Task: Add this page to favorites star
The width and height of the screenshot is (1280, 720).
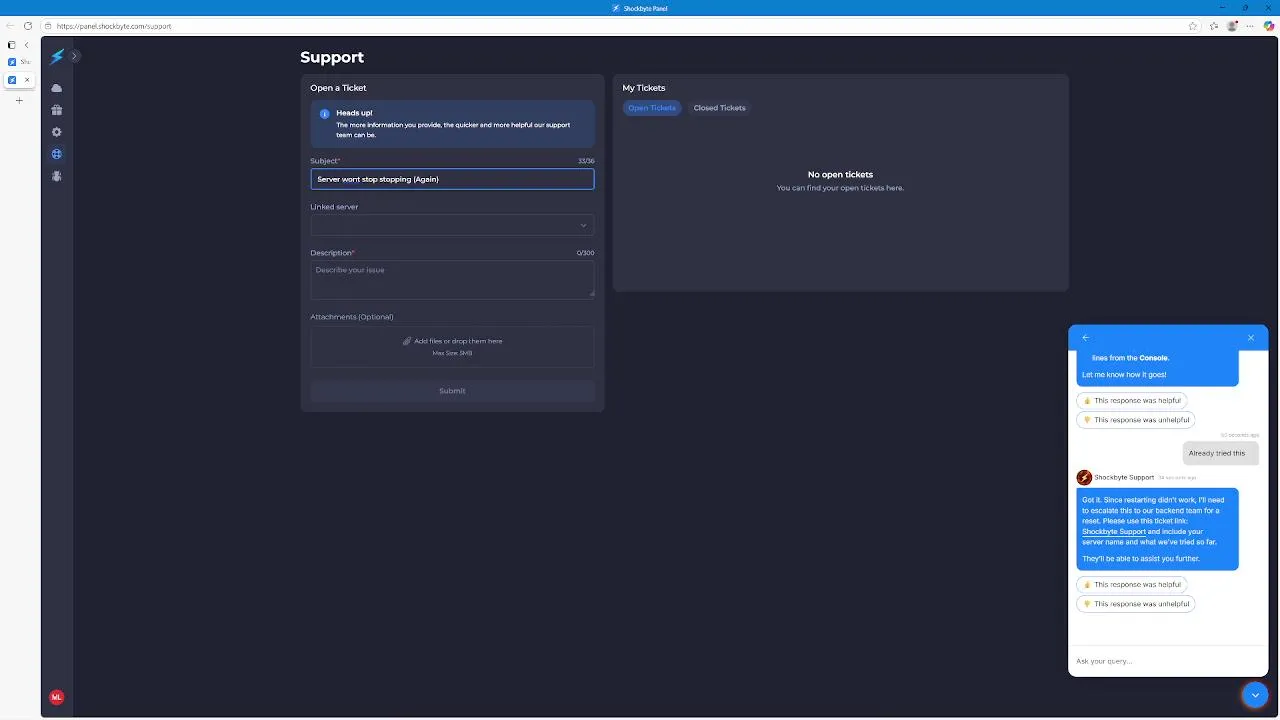Action: coord(1193,26)
